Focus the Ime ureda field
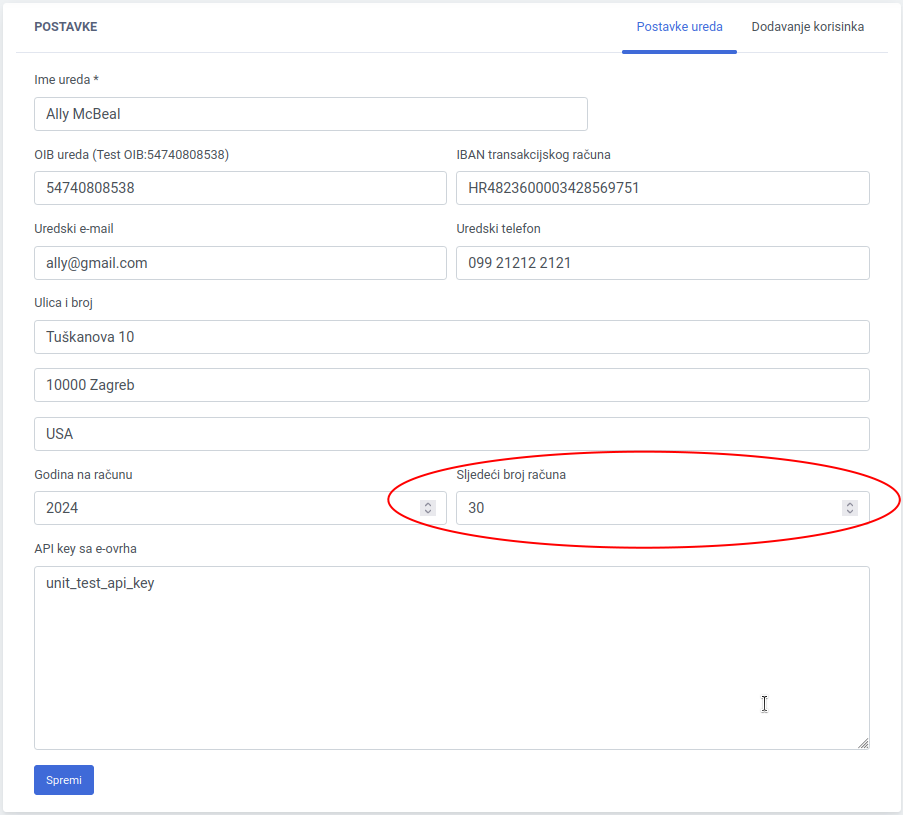The image size is (903, 815). click(310, 114)
